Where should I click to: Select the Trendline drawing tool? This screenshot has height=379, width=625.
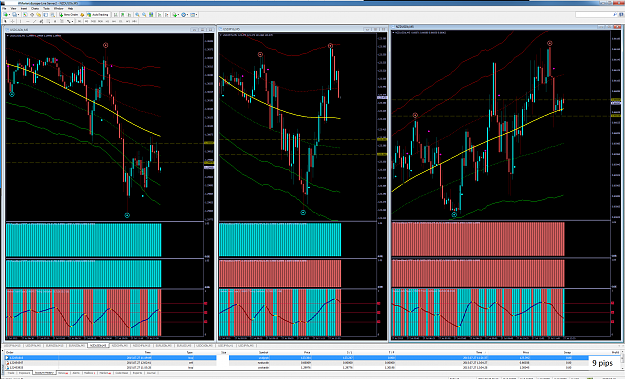(x=35, y=22)
